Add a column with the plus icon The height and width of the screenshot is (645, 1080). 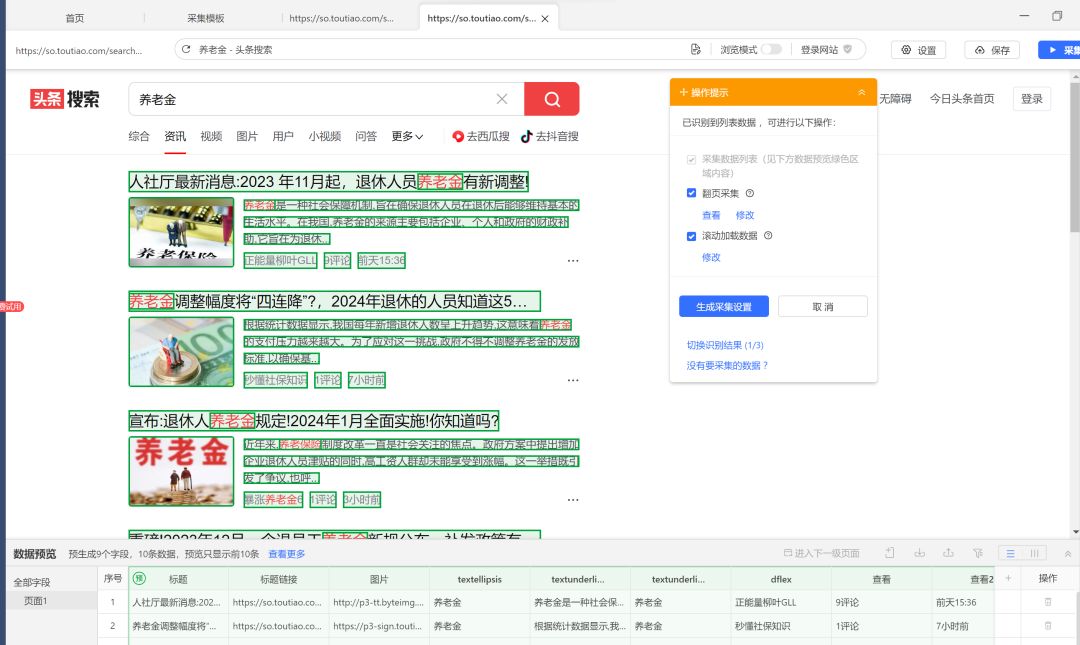(1008, 578)
